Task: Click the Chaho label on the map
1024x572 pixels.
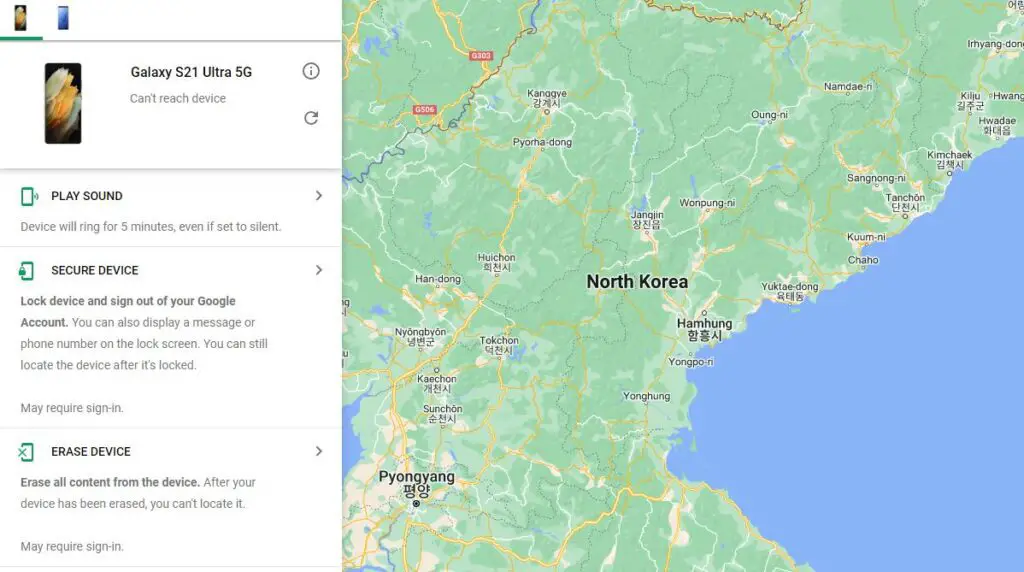Action: (x=863, y=260)
